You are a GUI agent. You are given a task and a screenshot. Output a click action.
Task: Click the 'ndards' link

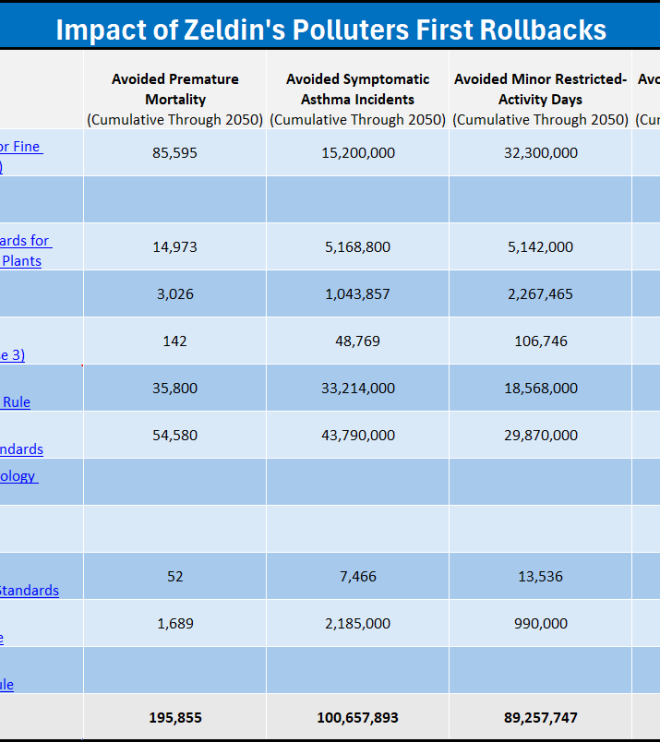(21, 449)
